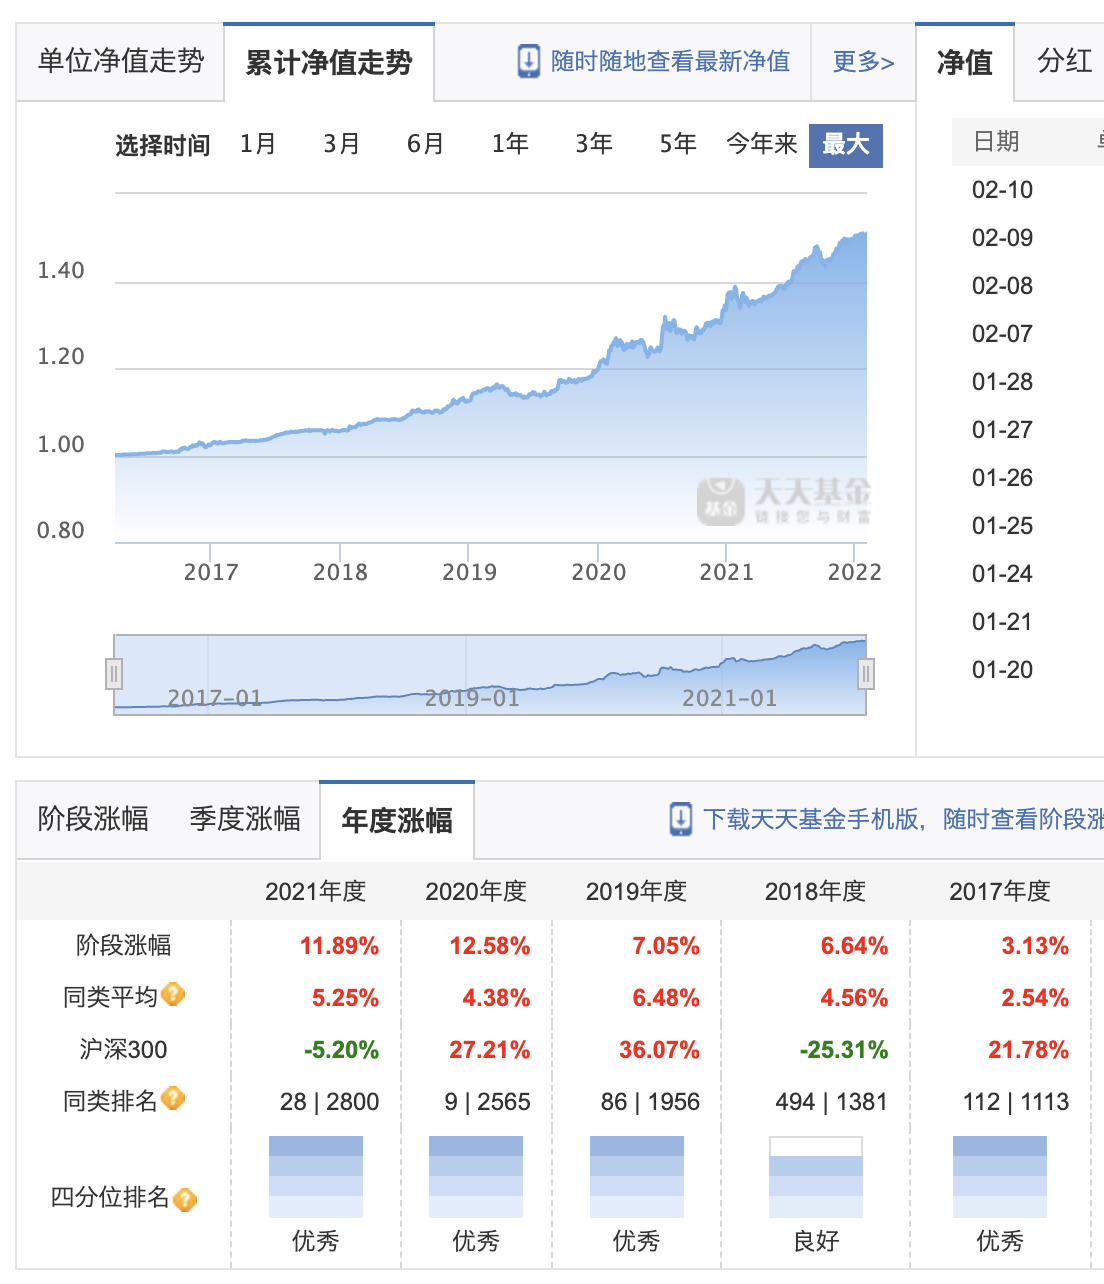Click the help icon next to 同类排名

tap(173, 1099)
